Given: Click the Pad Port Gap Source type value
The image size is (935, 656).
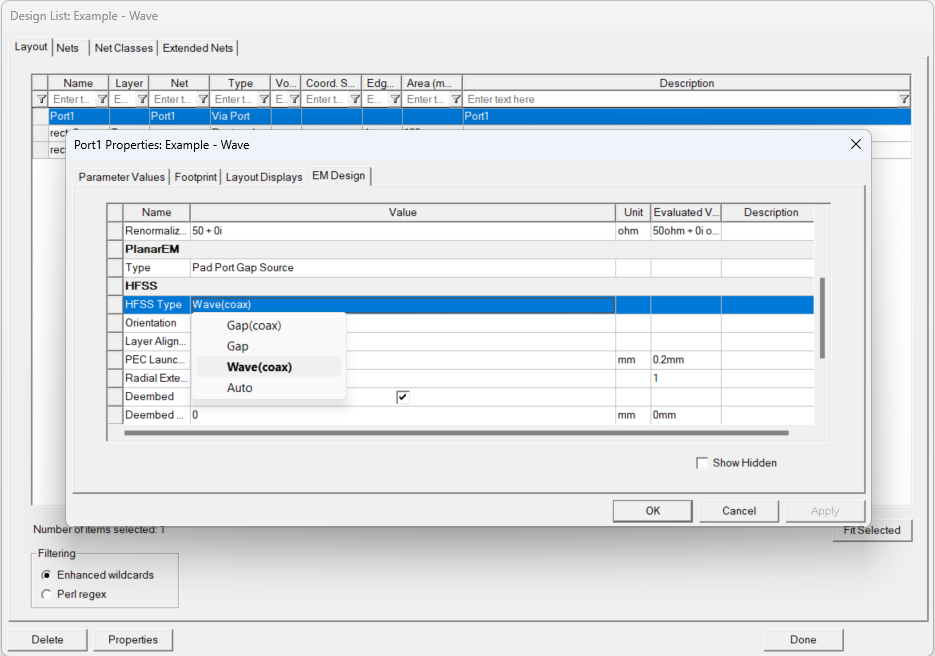Looking at the screenshot, I should coord(403,268).
